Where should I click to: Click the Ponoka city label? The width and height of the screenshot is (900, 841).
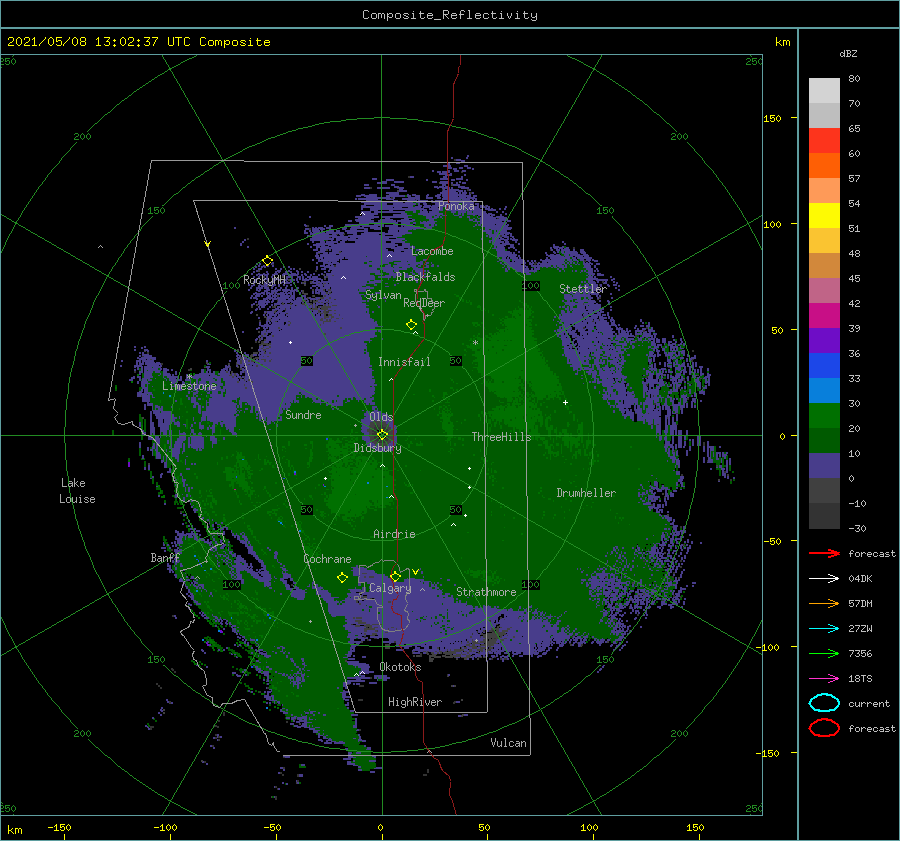456,206
